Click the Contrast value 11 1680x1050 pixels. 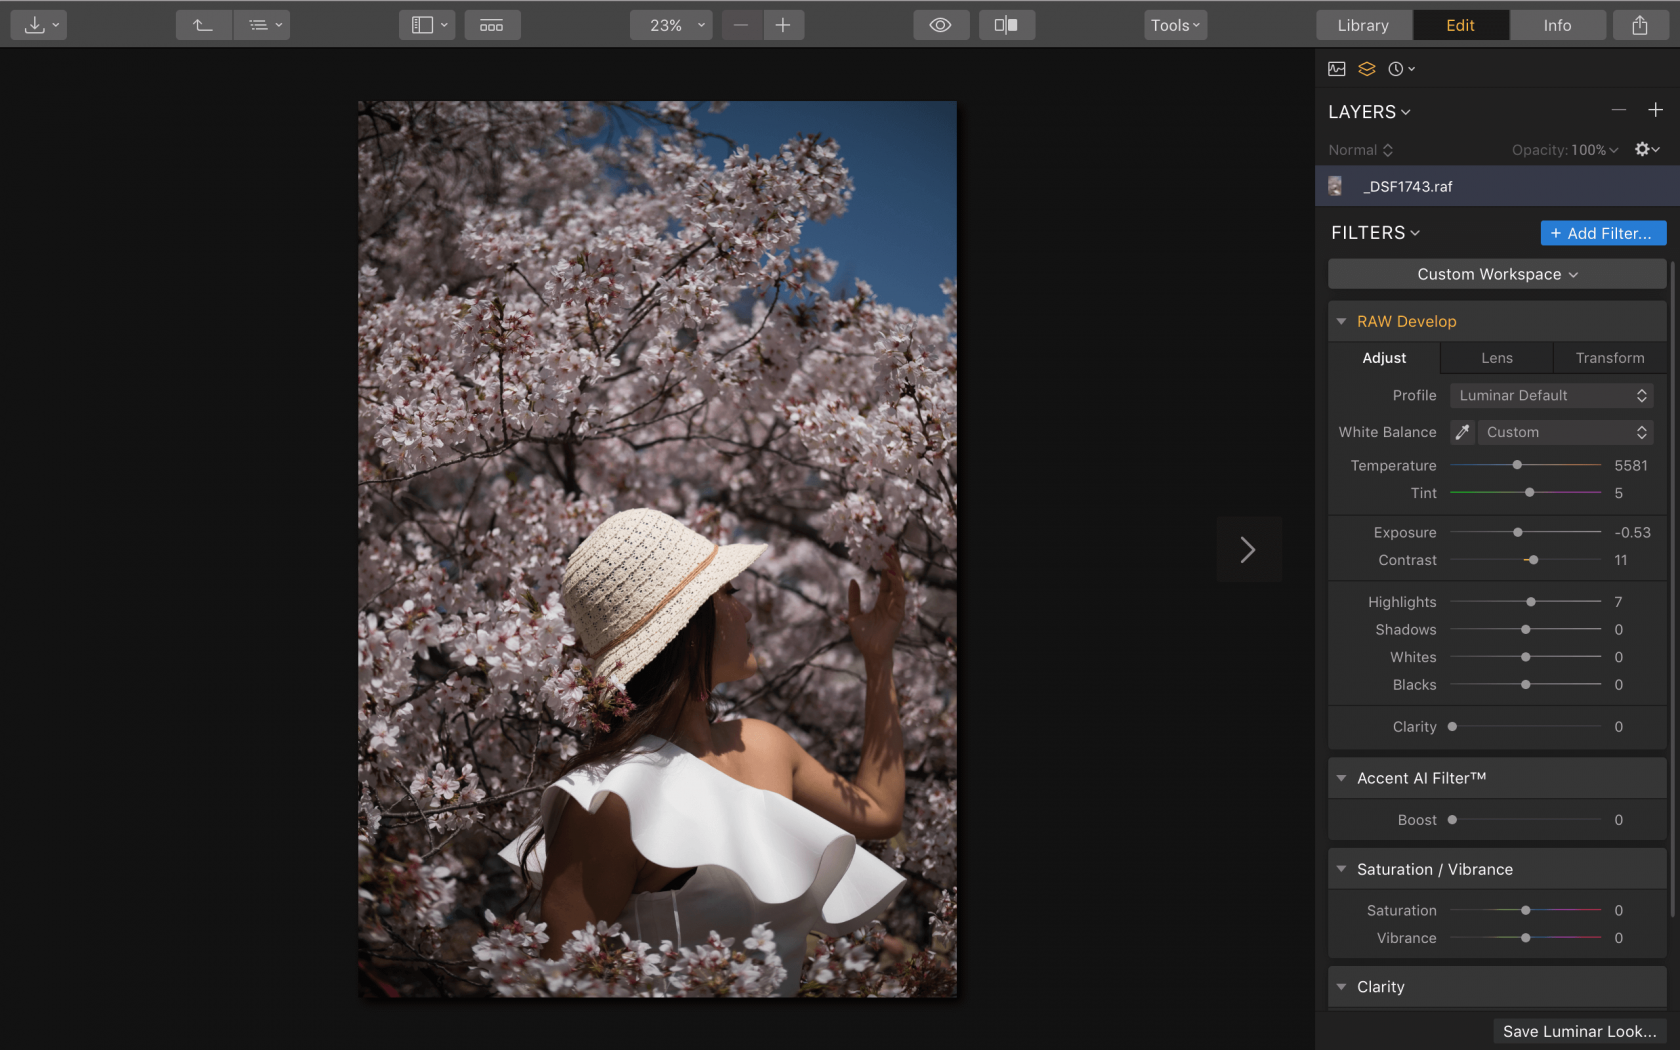click(1621, 560)
